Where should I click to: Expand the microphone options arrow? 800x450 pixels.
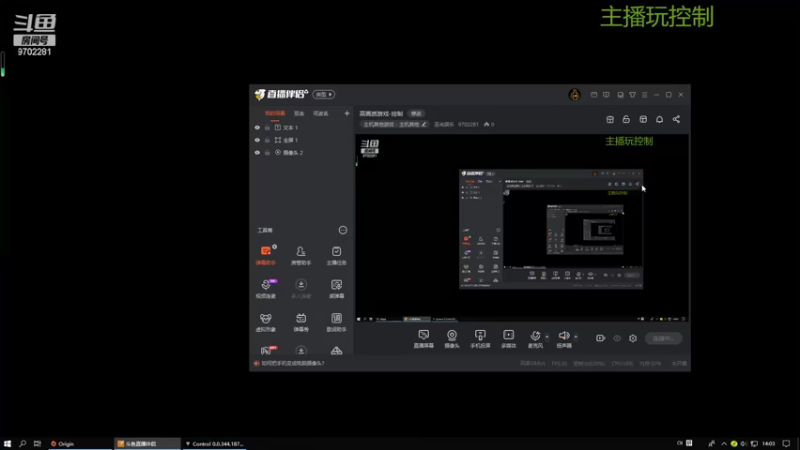547,337
